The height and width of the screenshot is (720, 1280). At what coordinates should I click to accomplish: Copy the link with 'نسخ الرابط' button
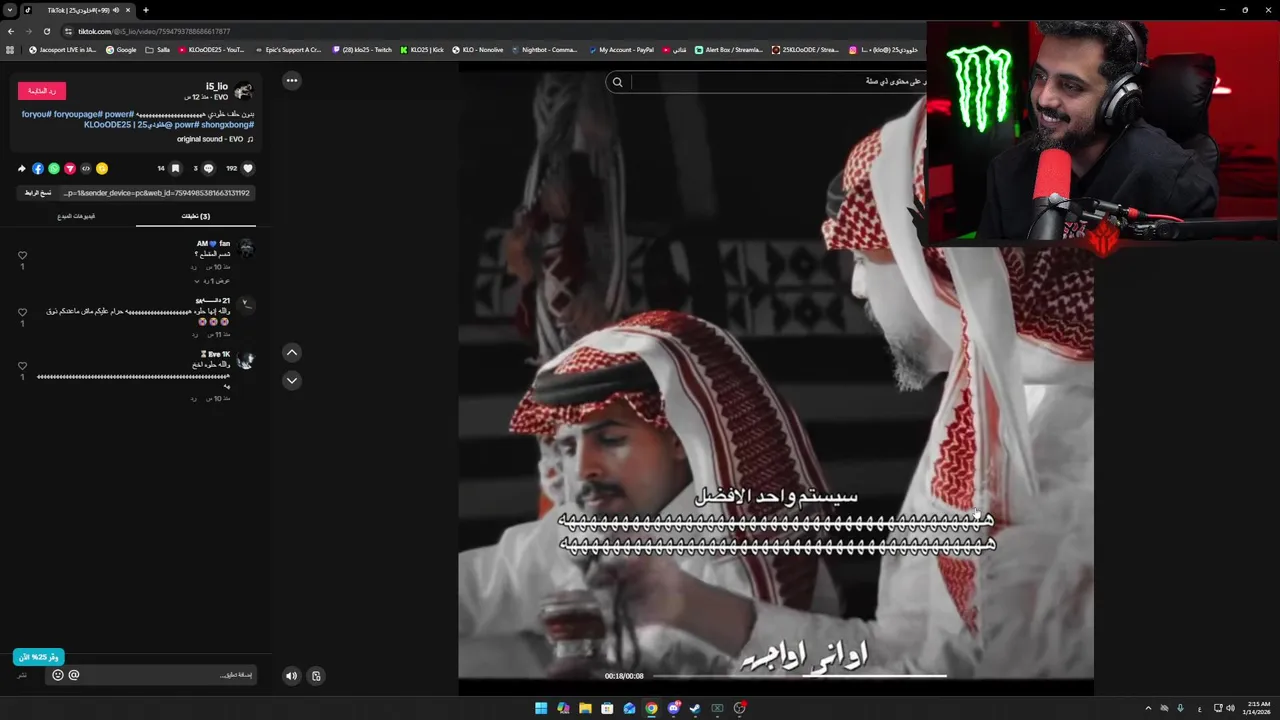pos(38,193)
